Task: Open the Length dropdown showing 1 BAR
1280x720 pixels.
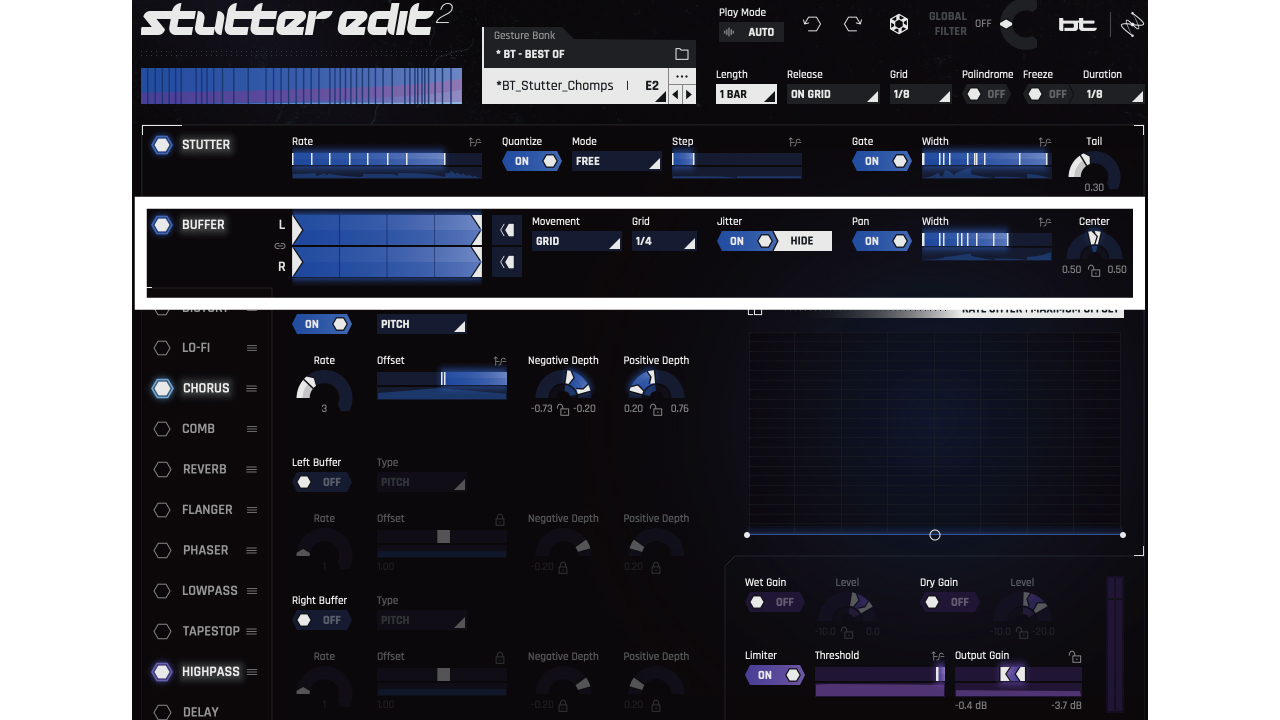Action: (745, 93)
